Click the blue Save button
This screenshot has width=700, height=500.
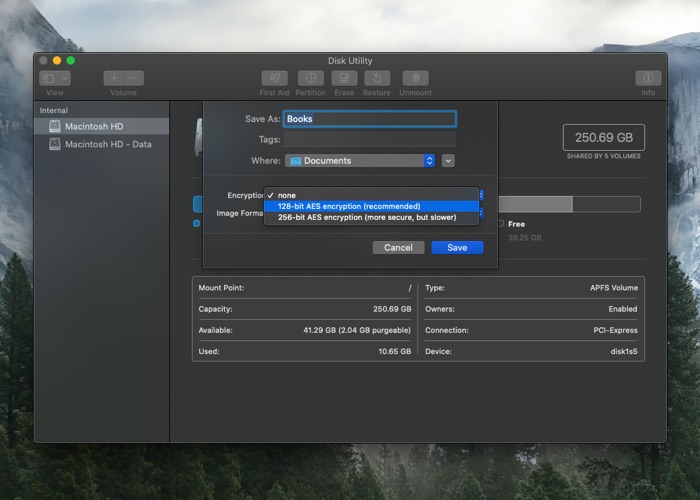tap(457, 248)
